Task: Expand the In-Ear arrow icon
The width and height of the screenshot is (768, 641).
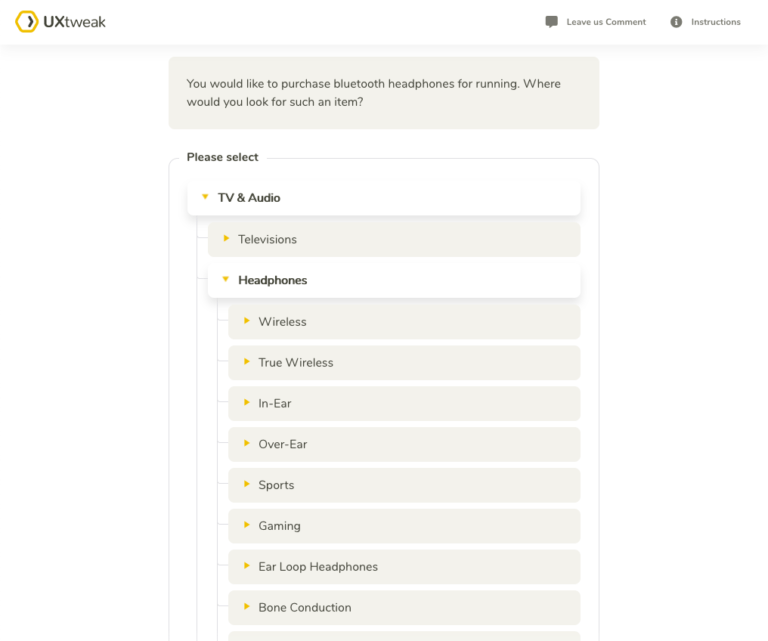Action: point(247,403)
